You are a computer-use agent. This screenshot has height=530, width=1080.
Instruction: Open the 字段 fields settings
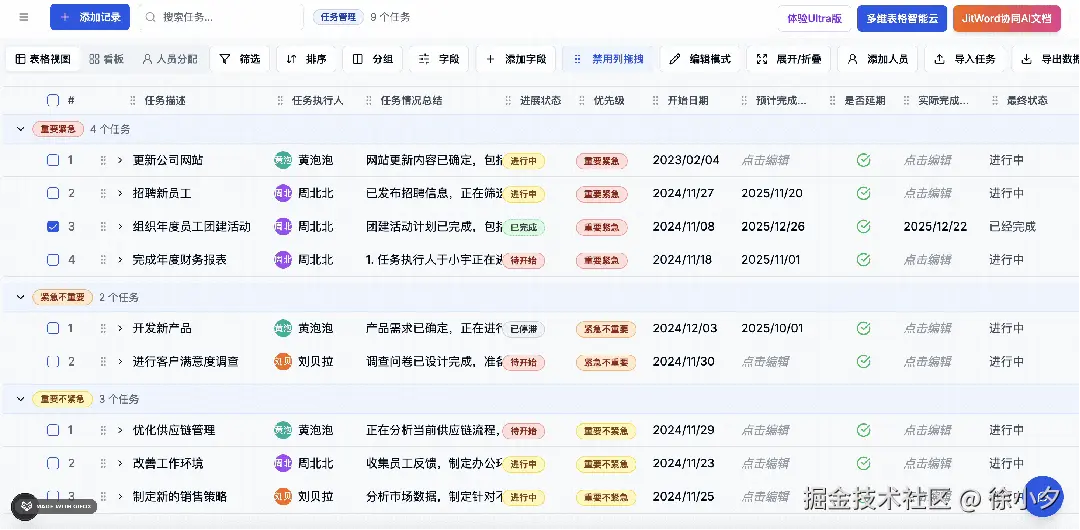click(x=439, y=59)
